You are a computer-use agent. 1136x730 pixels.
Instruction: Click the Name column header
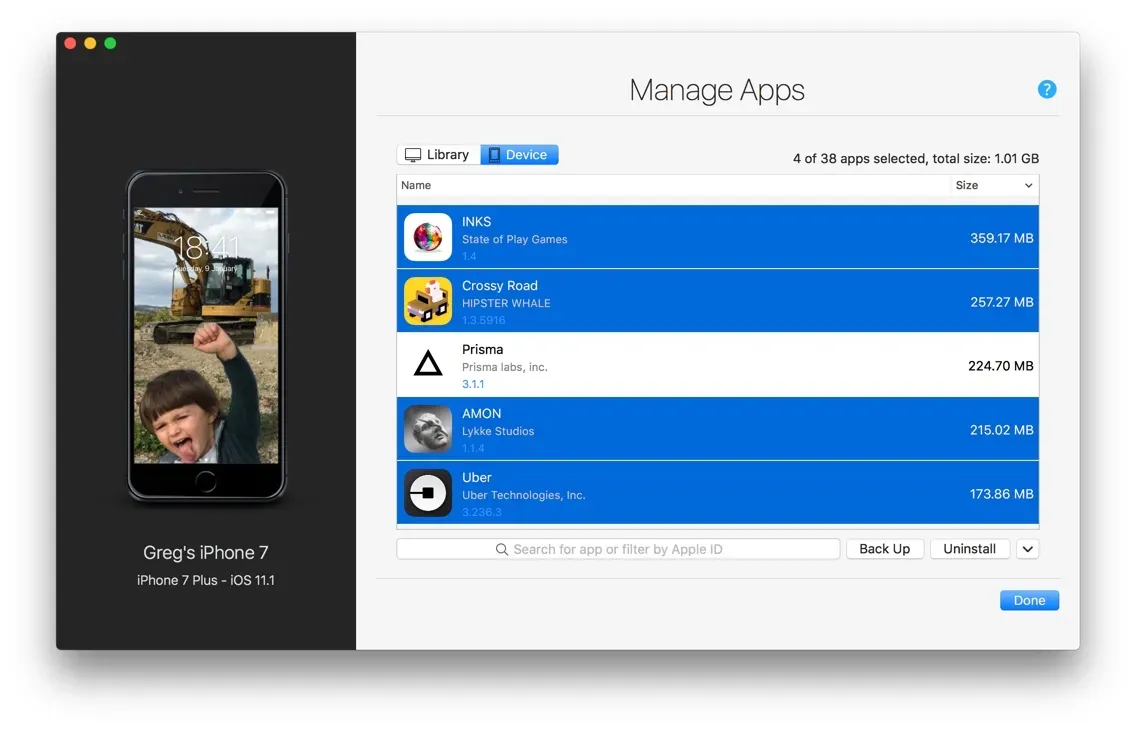(x=415, y=185)
